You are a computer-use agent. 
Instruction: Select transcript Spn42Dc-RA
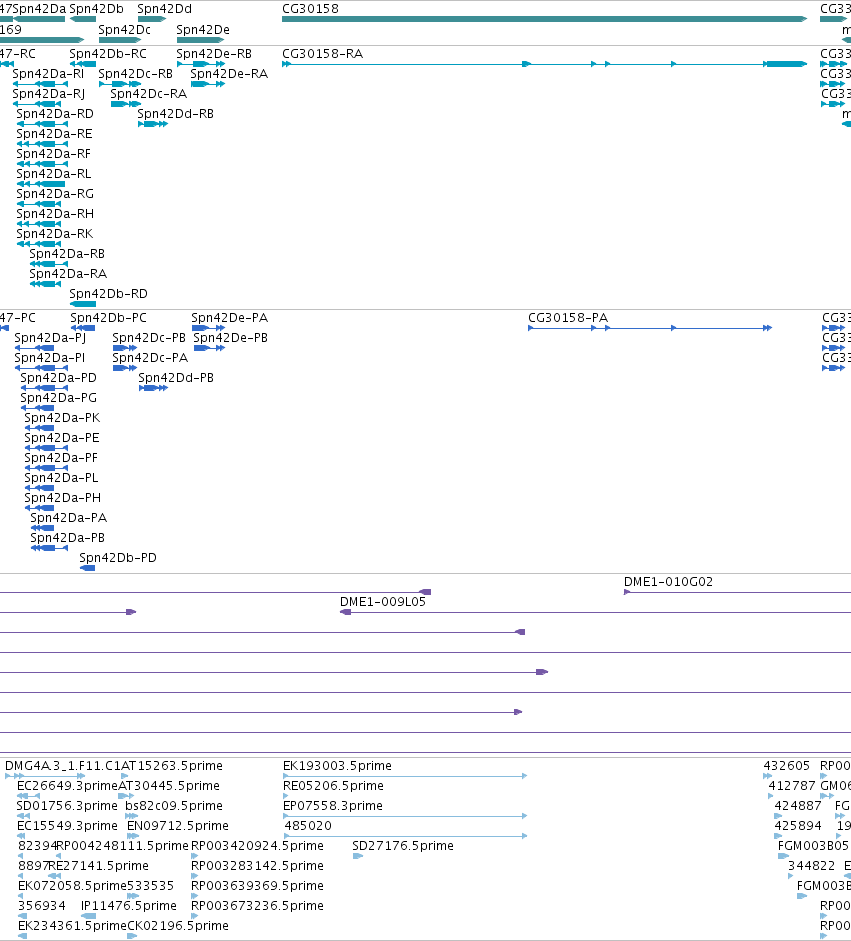[x=149, y=94]
